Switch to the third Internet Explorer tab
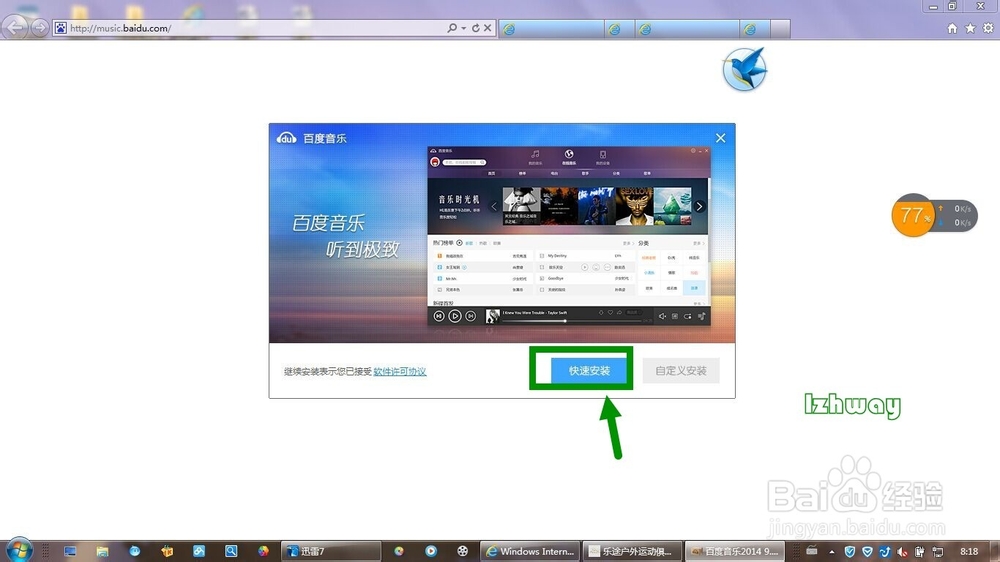Image resolution: width=1000 pixels, height=562 pixels. tap(688, 29)
